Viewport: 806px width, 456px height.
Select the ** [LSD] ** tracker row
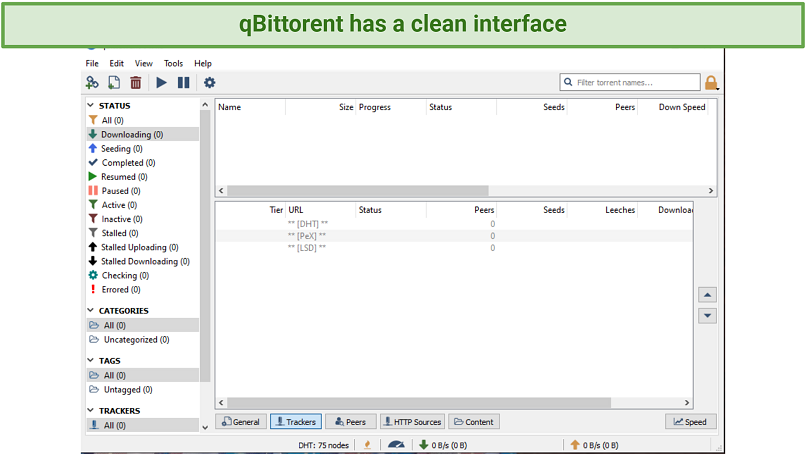pyautogui.click(x=454, y=248)
